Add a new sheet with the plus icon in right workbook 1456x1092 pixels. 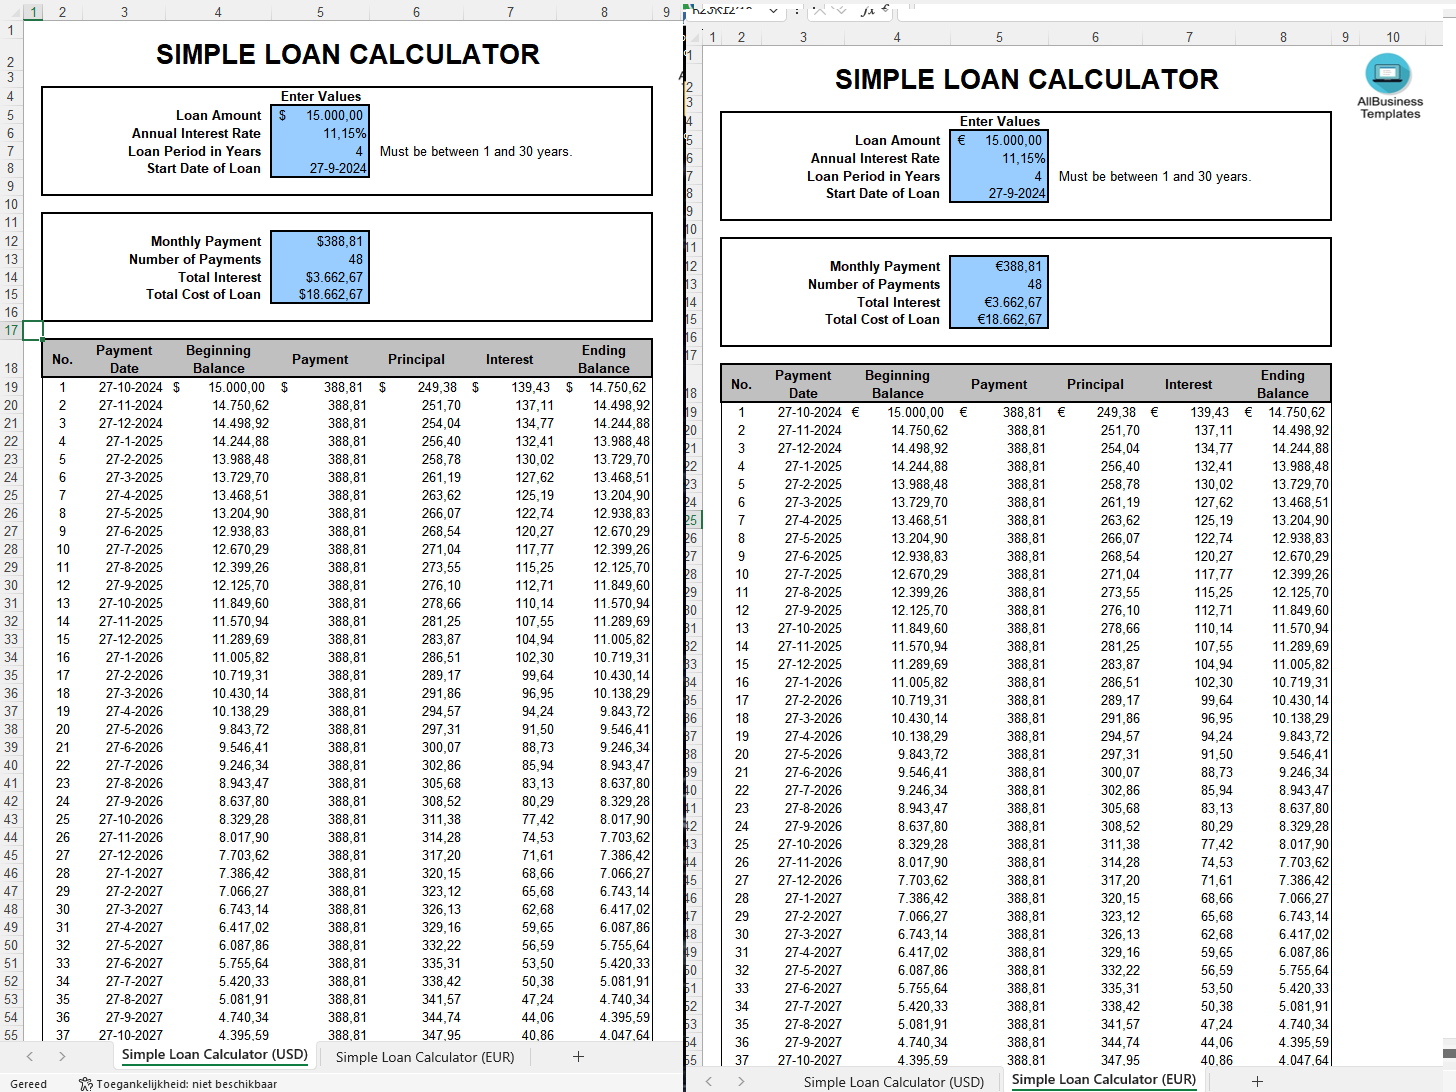click(x=1258, y=1080)
